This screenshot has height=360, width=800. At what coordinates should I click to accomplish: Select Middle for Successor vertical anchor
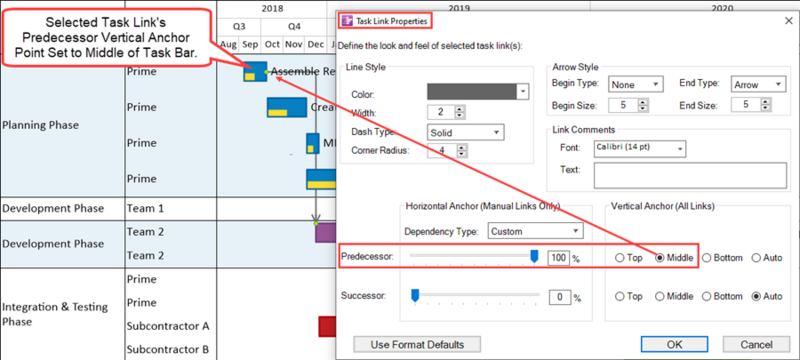(x=659, y=296)
